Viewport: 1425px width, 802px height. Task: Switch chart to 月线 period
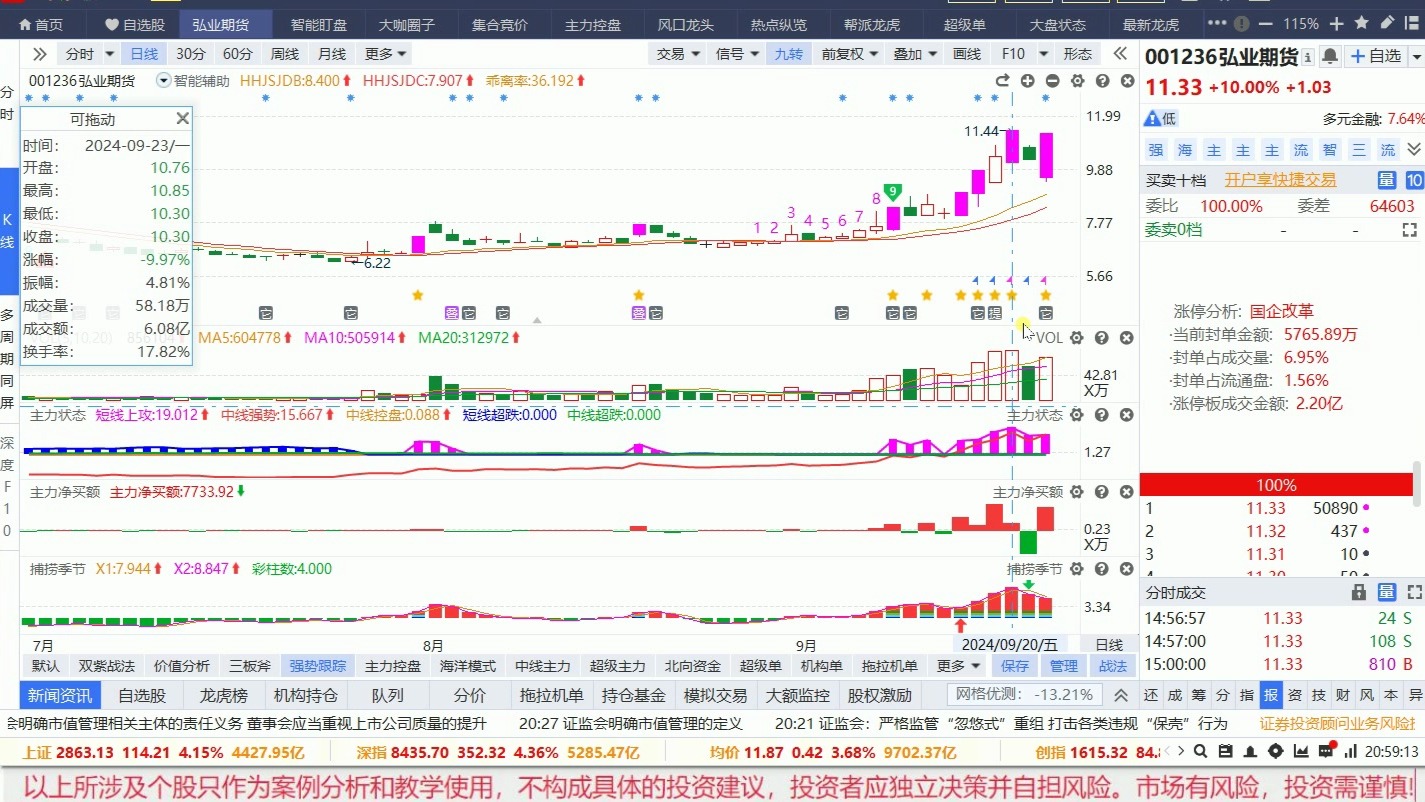[x=332, y=54]
